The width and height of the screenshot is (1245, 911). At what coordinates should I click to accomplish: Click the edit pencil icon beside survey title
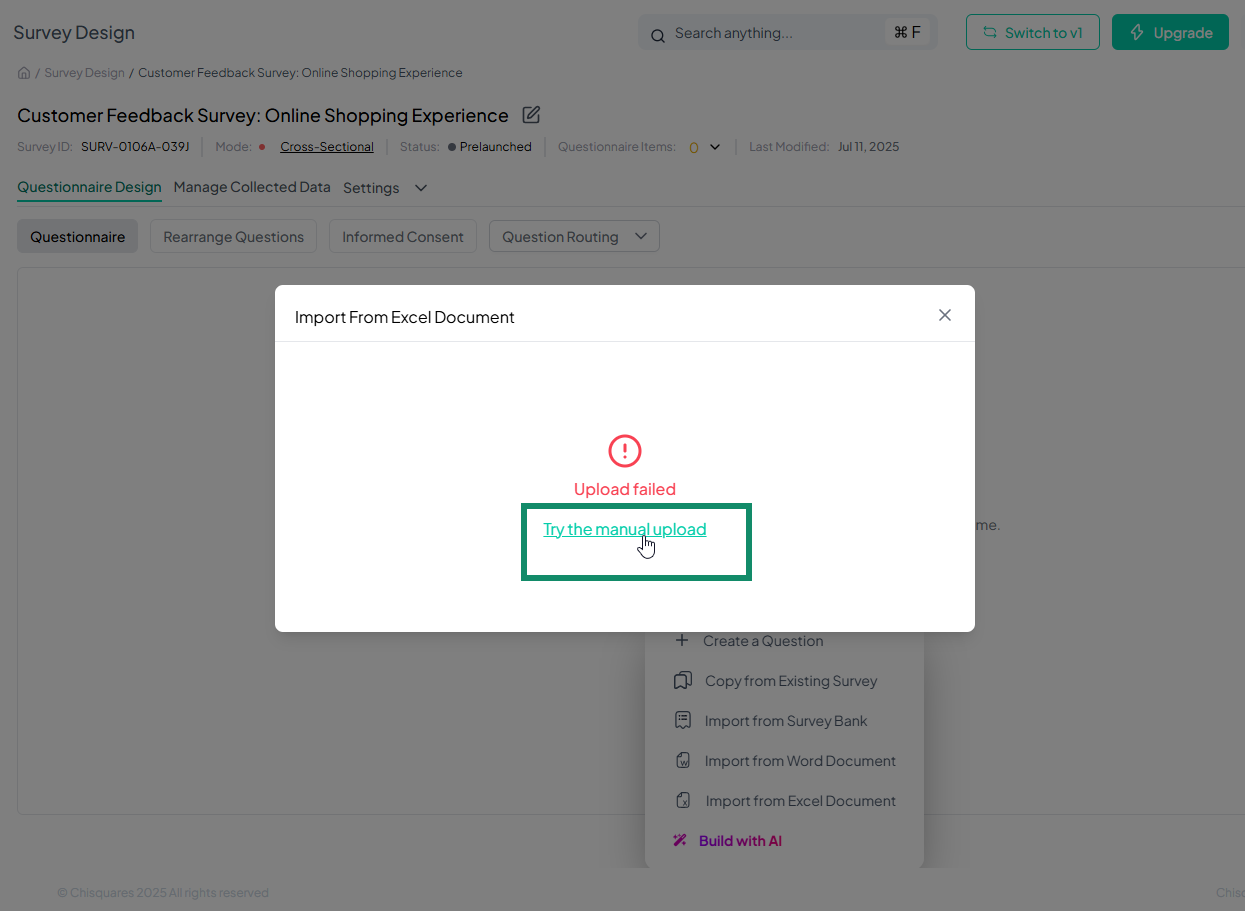532,115
